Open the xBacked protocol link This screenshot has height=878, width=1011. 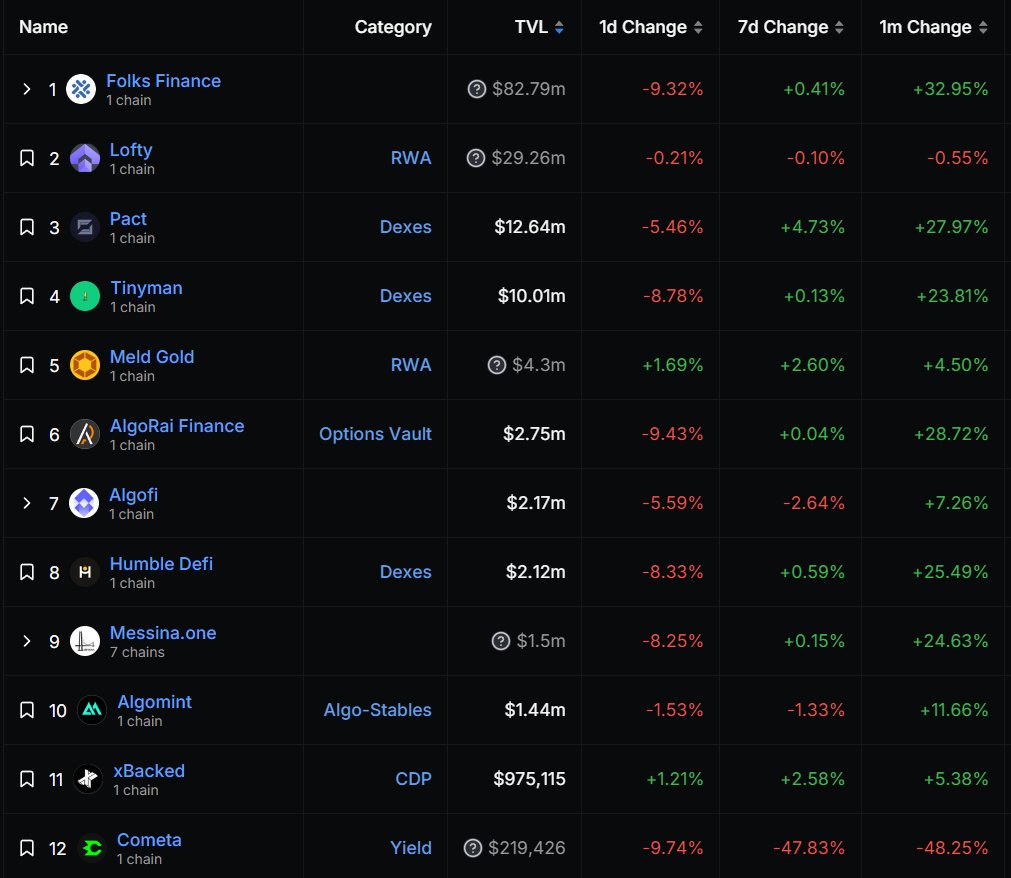point(149,771)
